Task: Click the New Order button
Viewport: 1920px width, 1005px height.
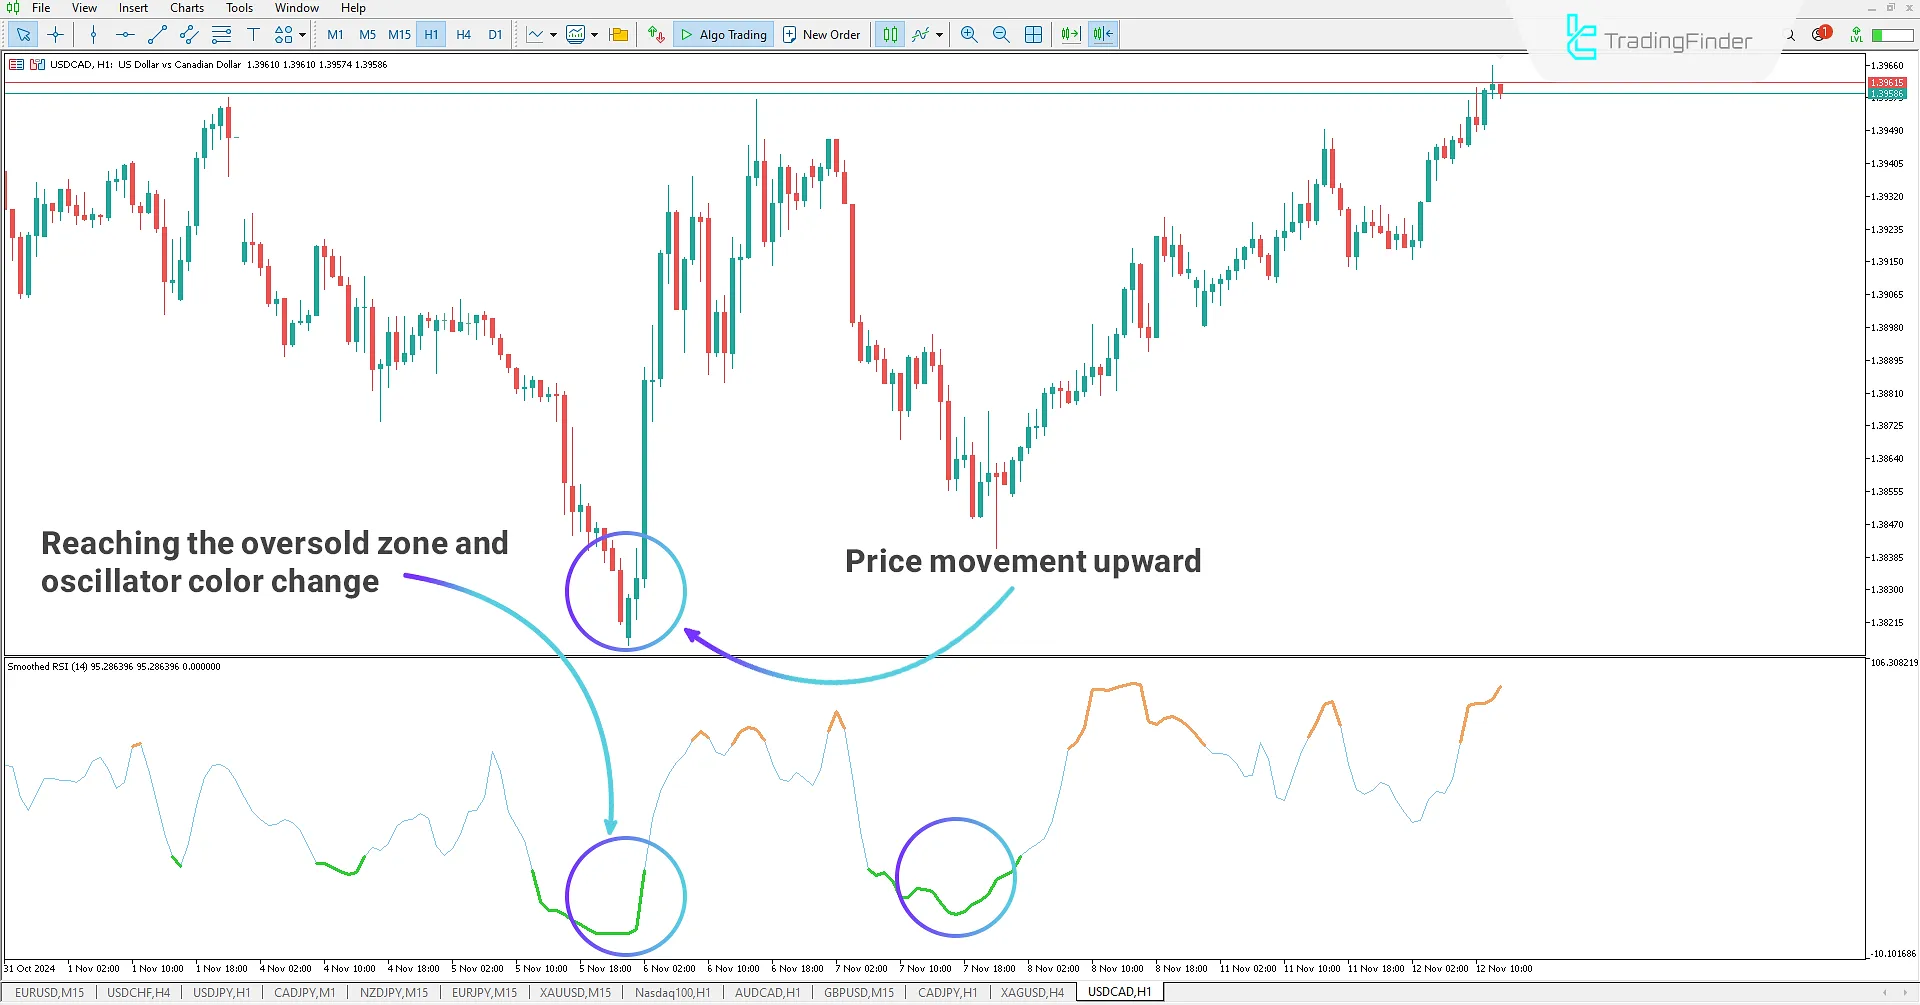Action: tap(822, 34)
